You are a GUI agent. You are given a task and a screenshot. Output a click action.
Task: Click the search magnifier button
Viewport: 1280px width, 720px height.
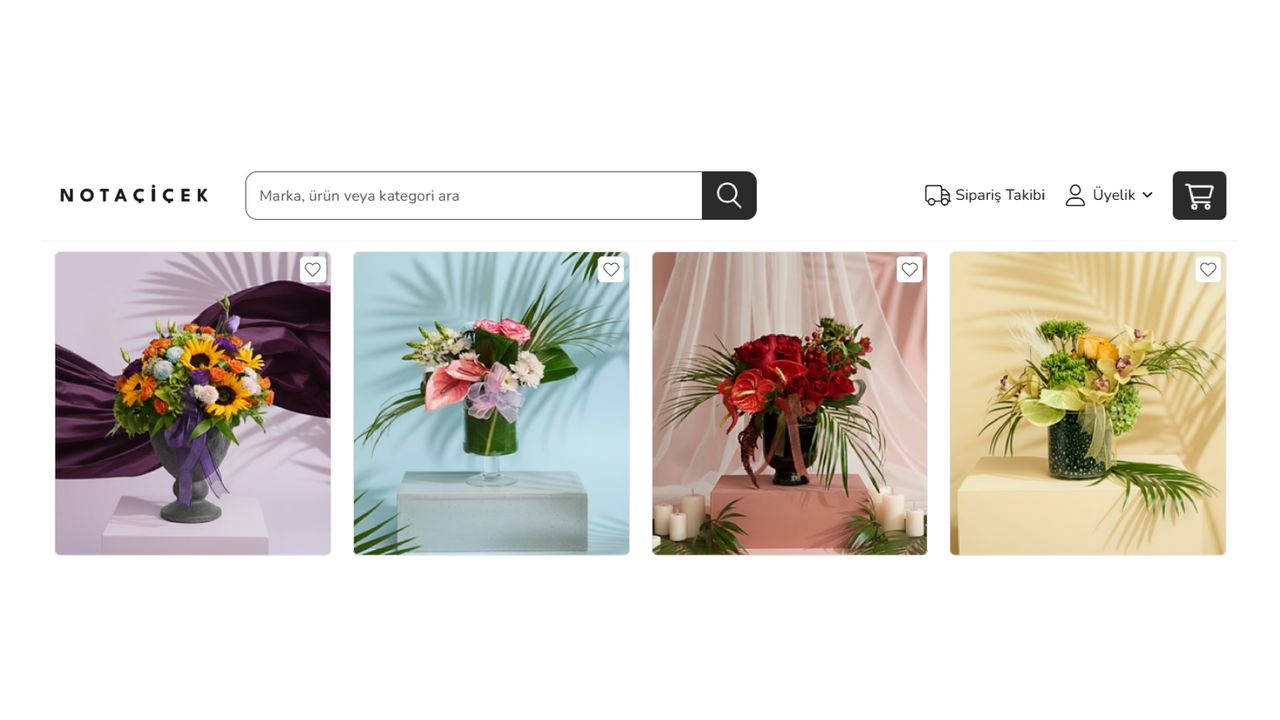[729, 195]
